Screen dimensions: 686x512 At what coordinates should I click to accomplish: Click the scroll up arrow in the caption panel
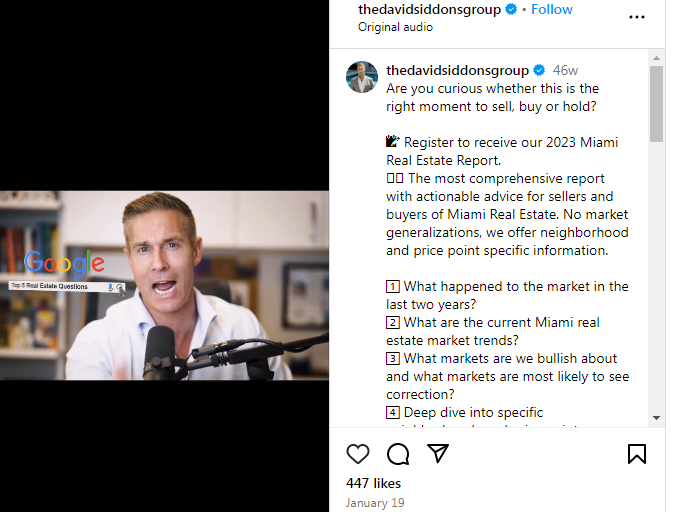coord(656,58)
